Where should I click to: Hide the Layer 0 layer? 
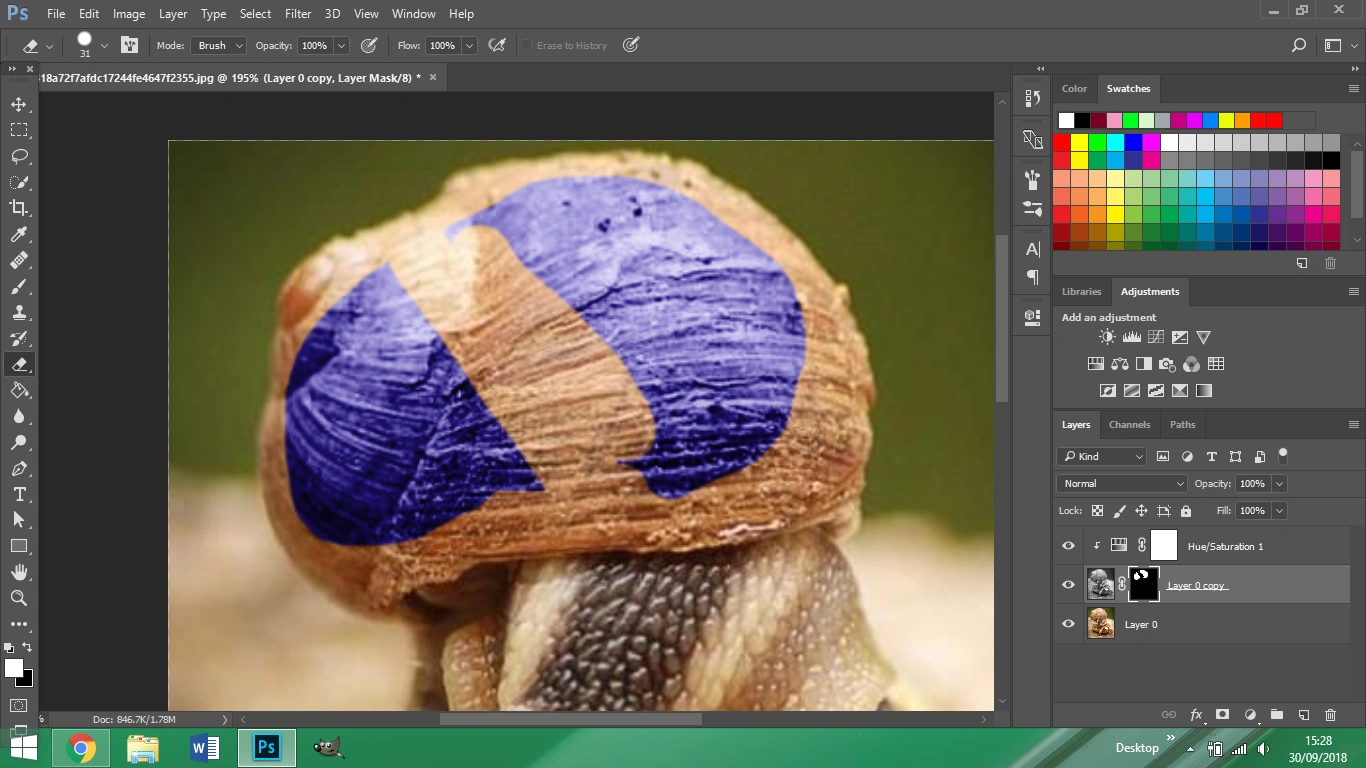(x=1068, y=624)
